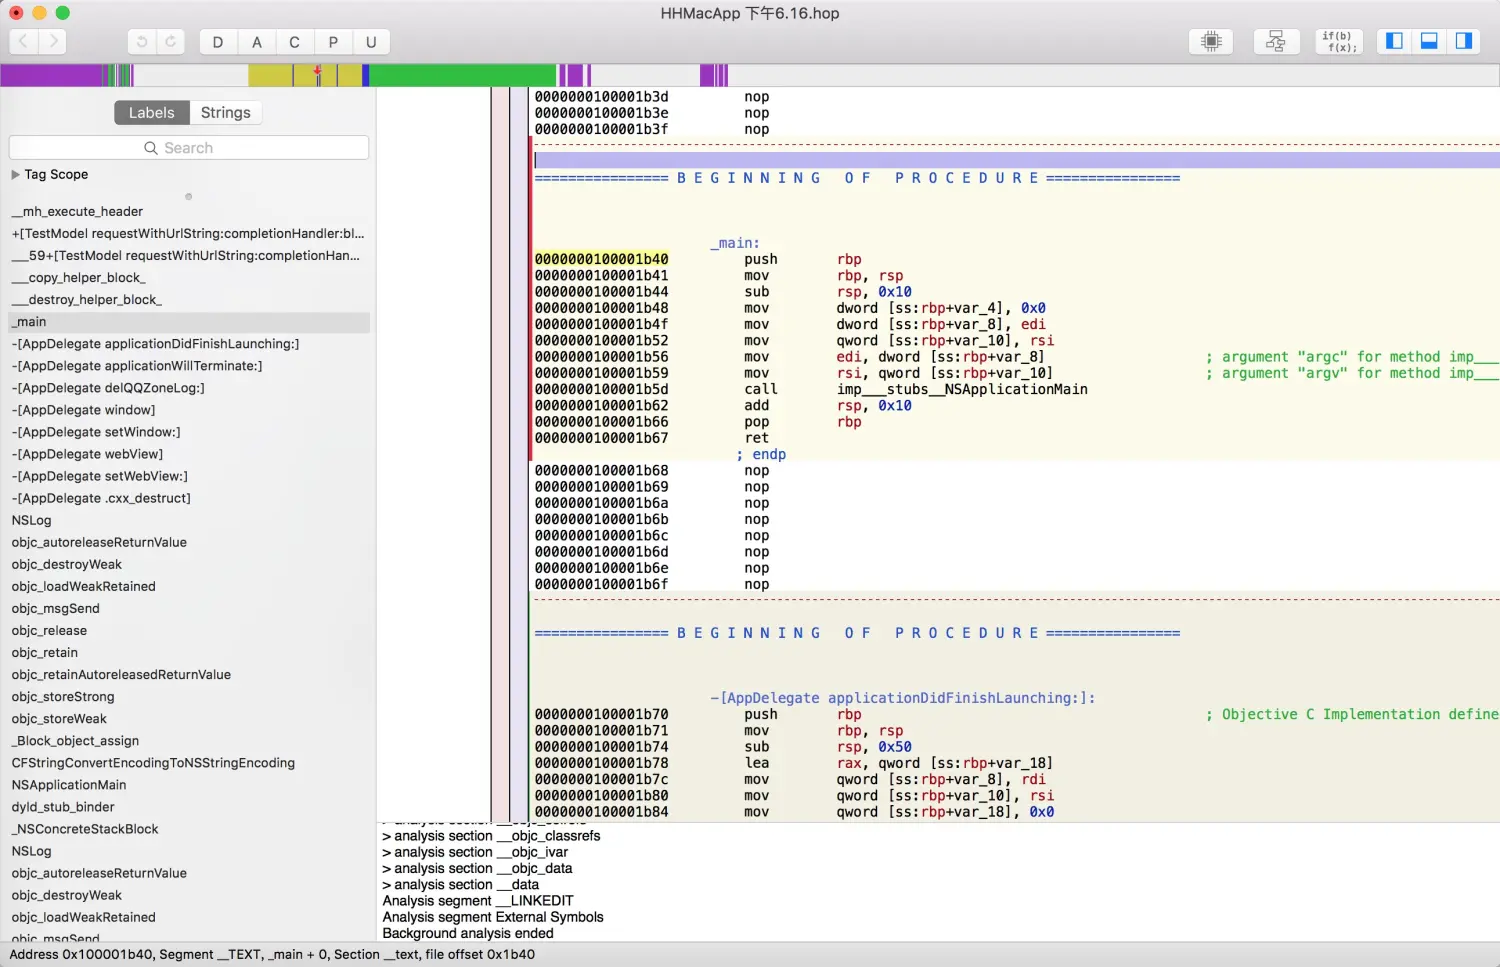This screenshot has width=1500, height=967.
Task: Select +[TestModel requestWithUrlString:completionHandler: label
Action: click(188, 234)
